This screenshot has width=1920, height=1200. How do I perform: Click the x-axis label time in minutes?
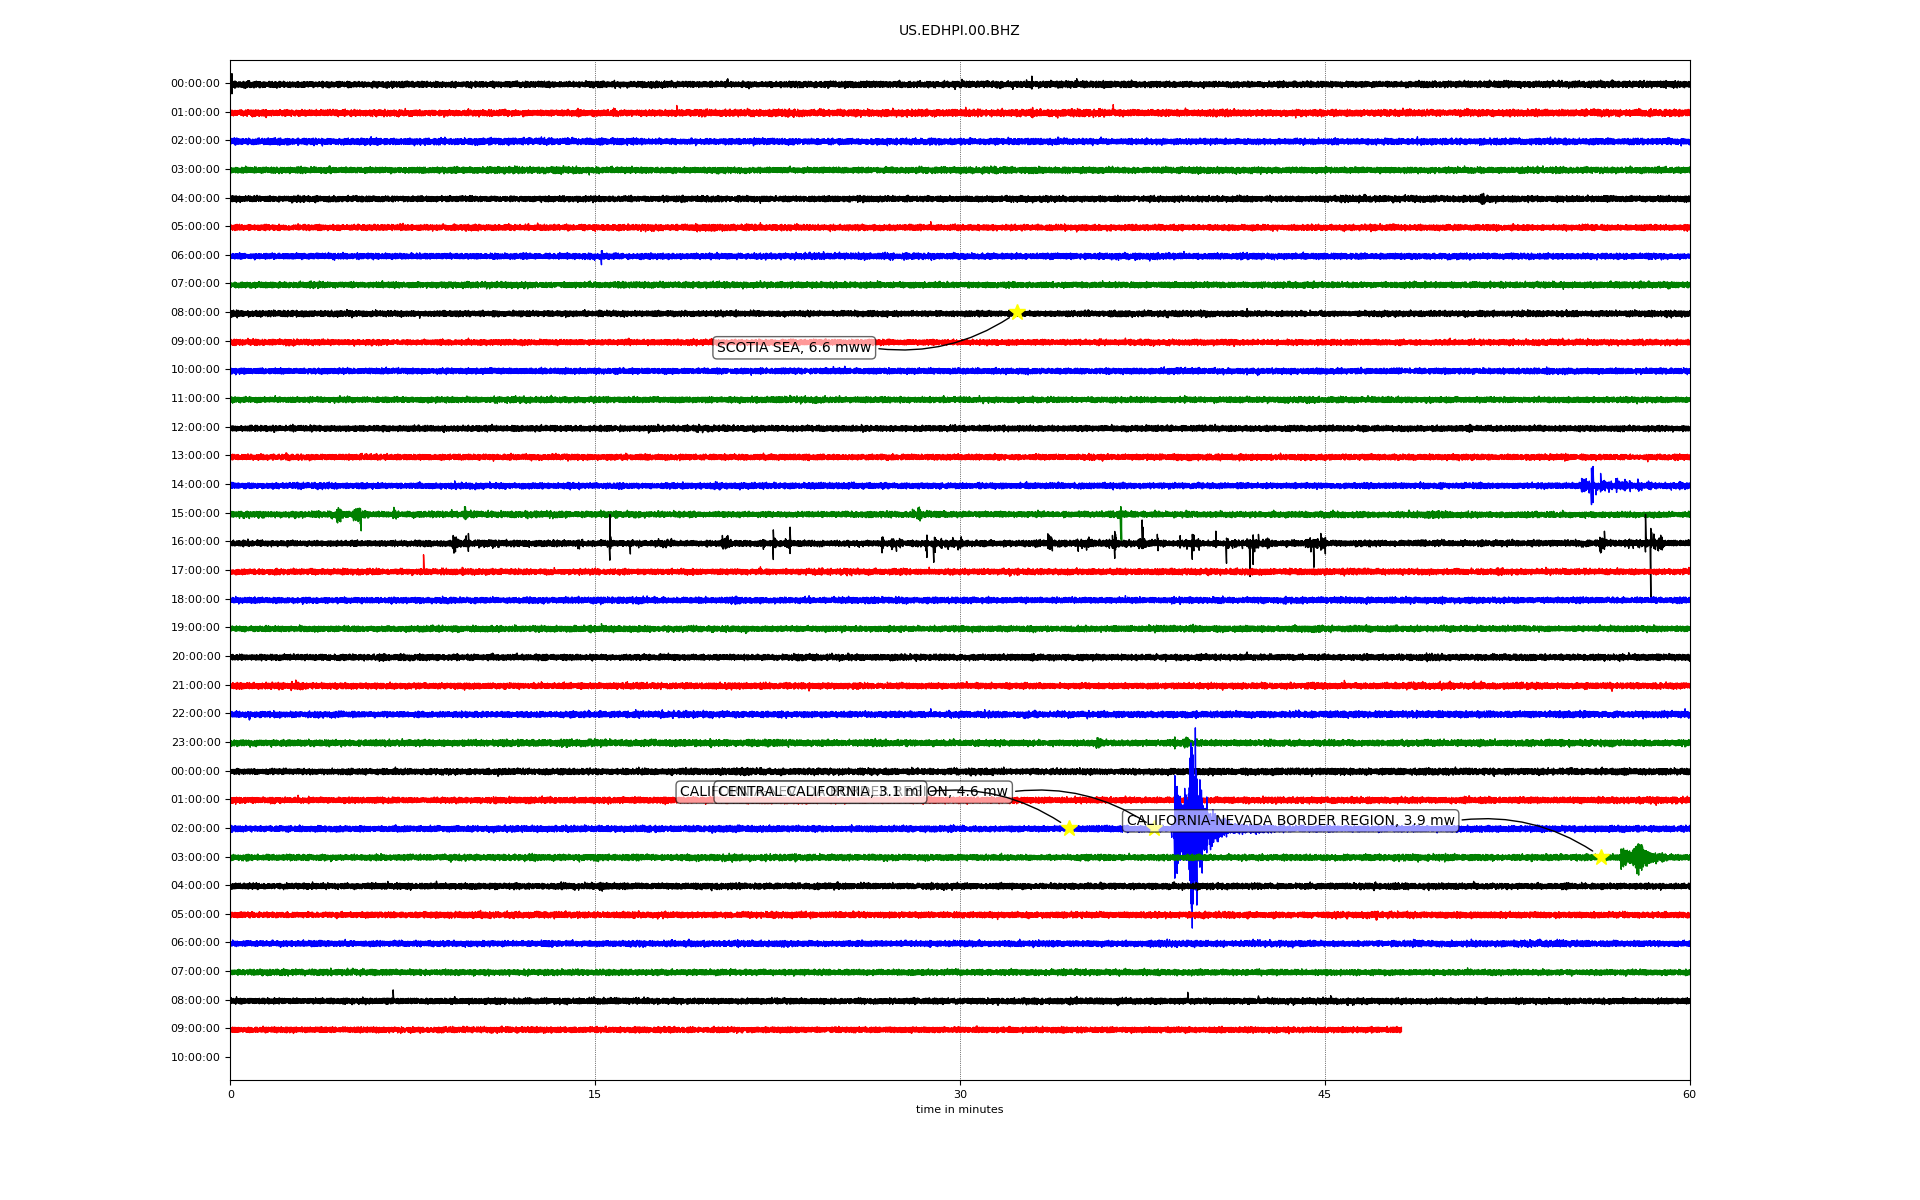pos(959,1110)
